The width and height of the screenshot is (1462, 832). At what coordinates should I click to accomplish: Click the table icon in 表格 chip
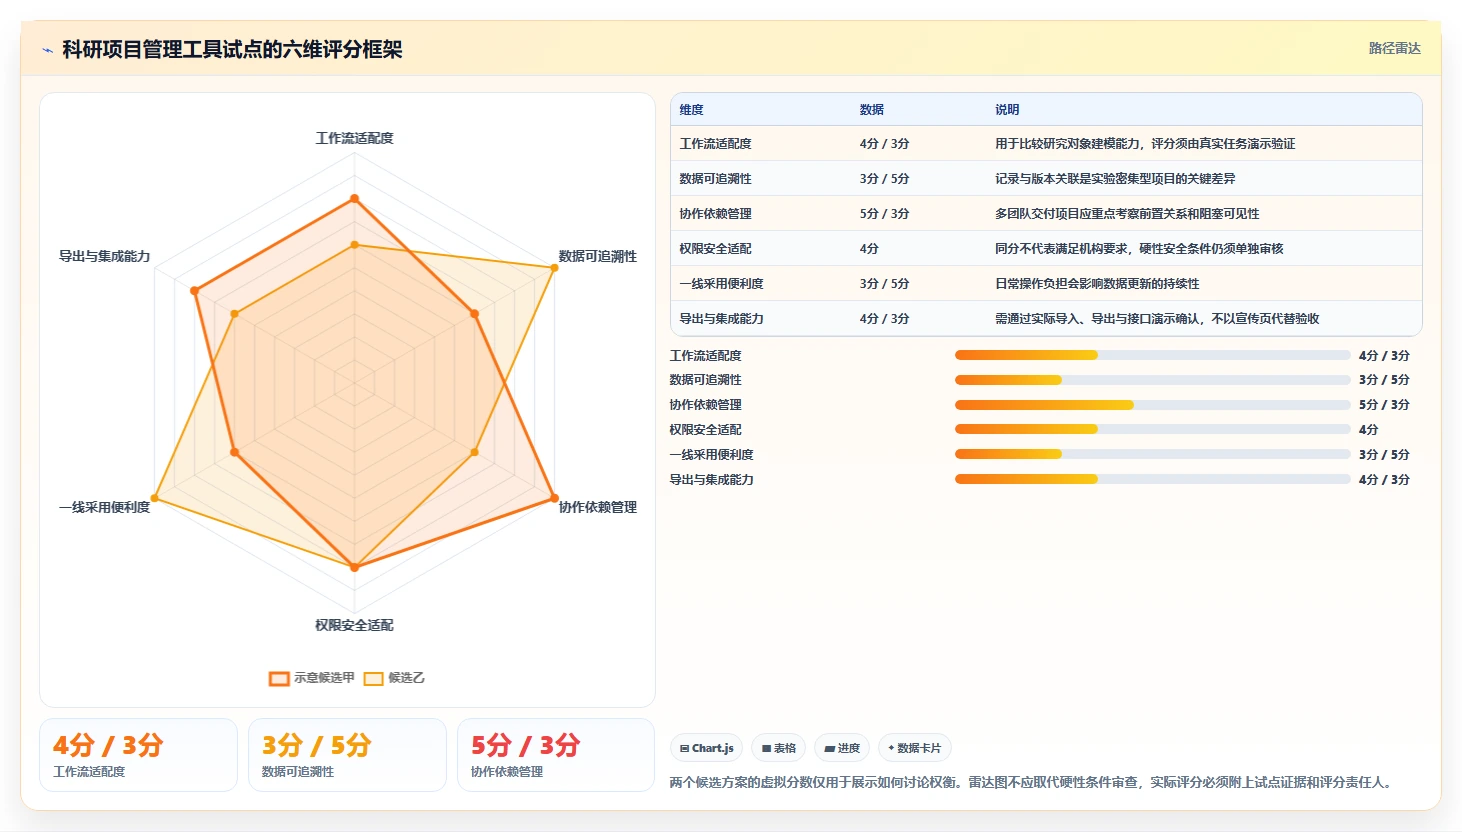point(766,748)
